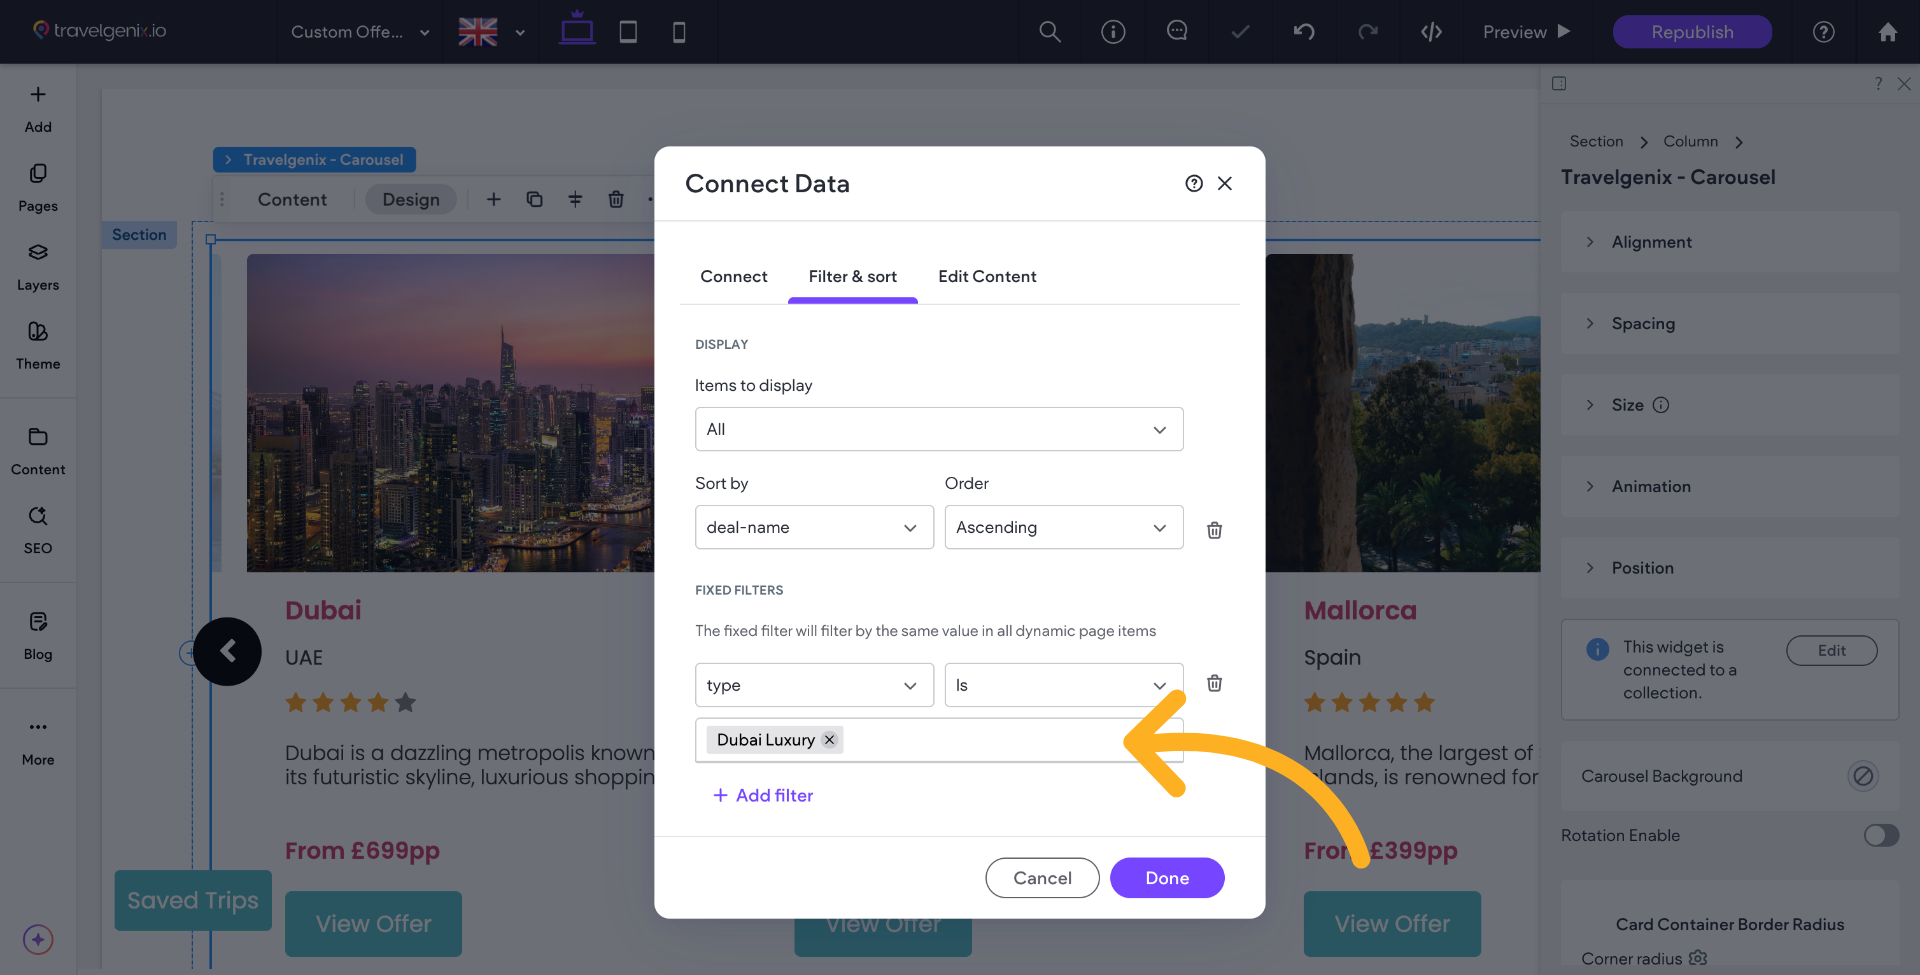Switch to mobile device view

[x=679, y=32]
